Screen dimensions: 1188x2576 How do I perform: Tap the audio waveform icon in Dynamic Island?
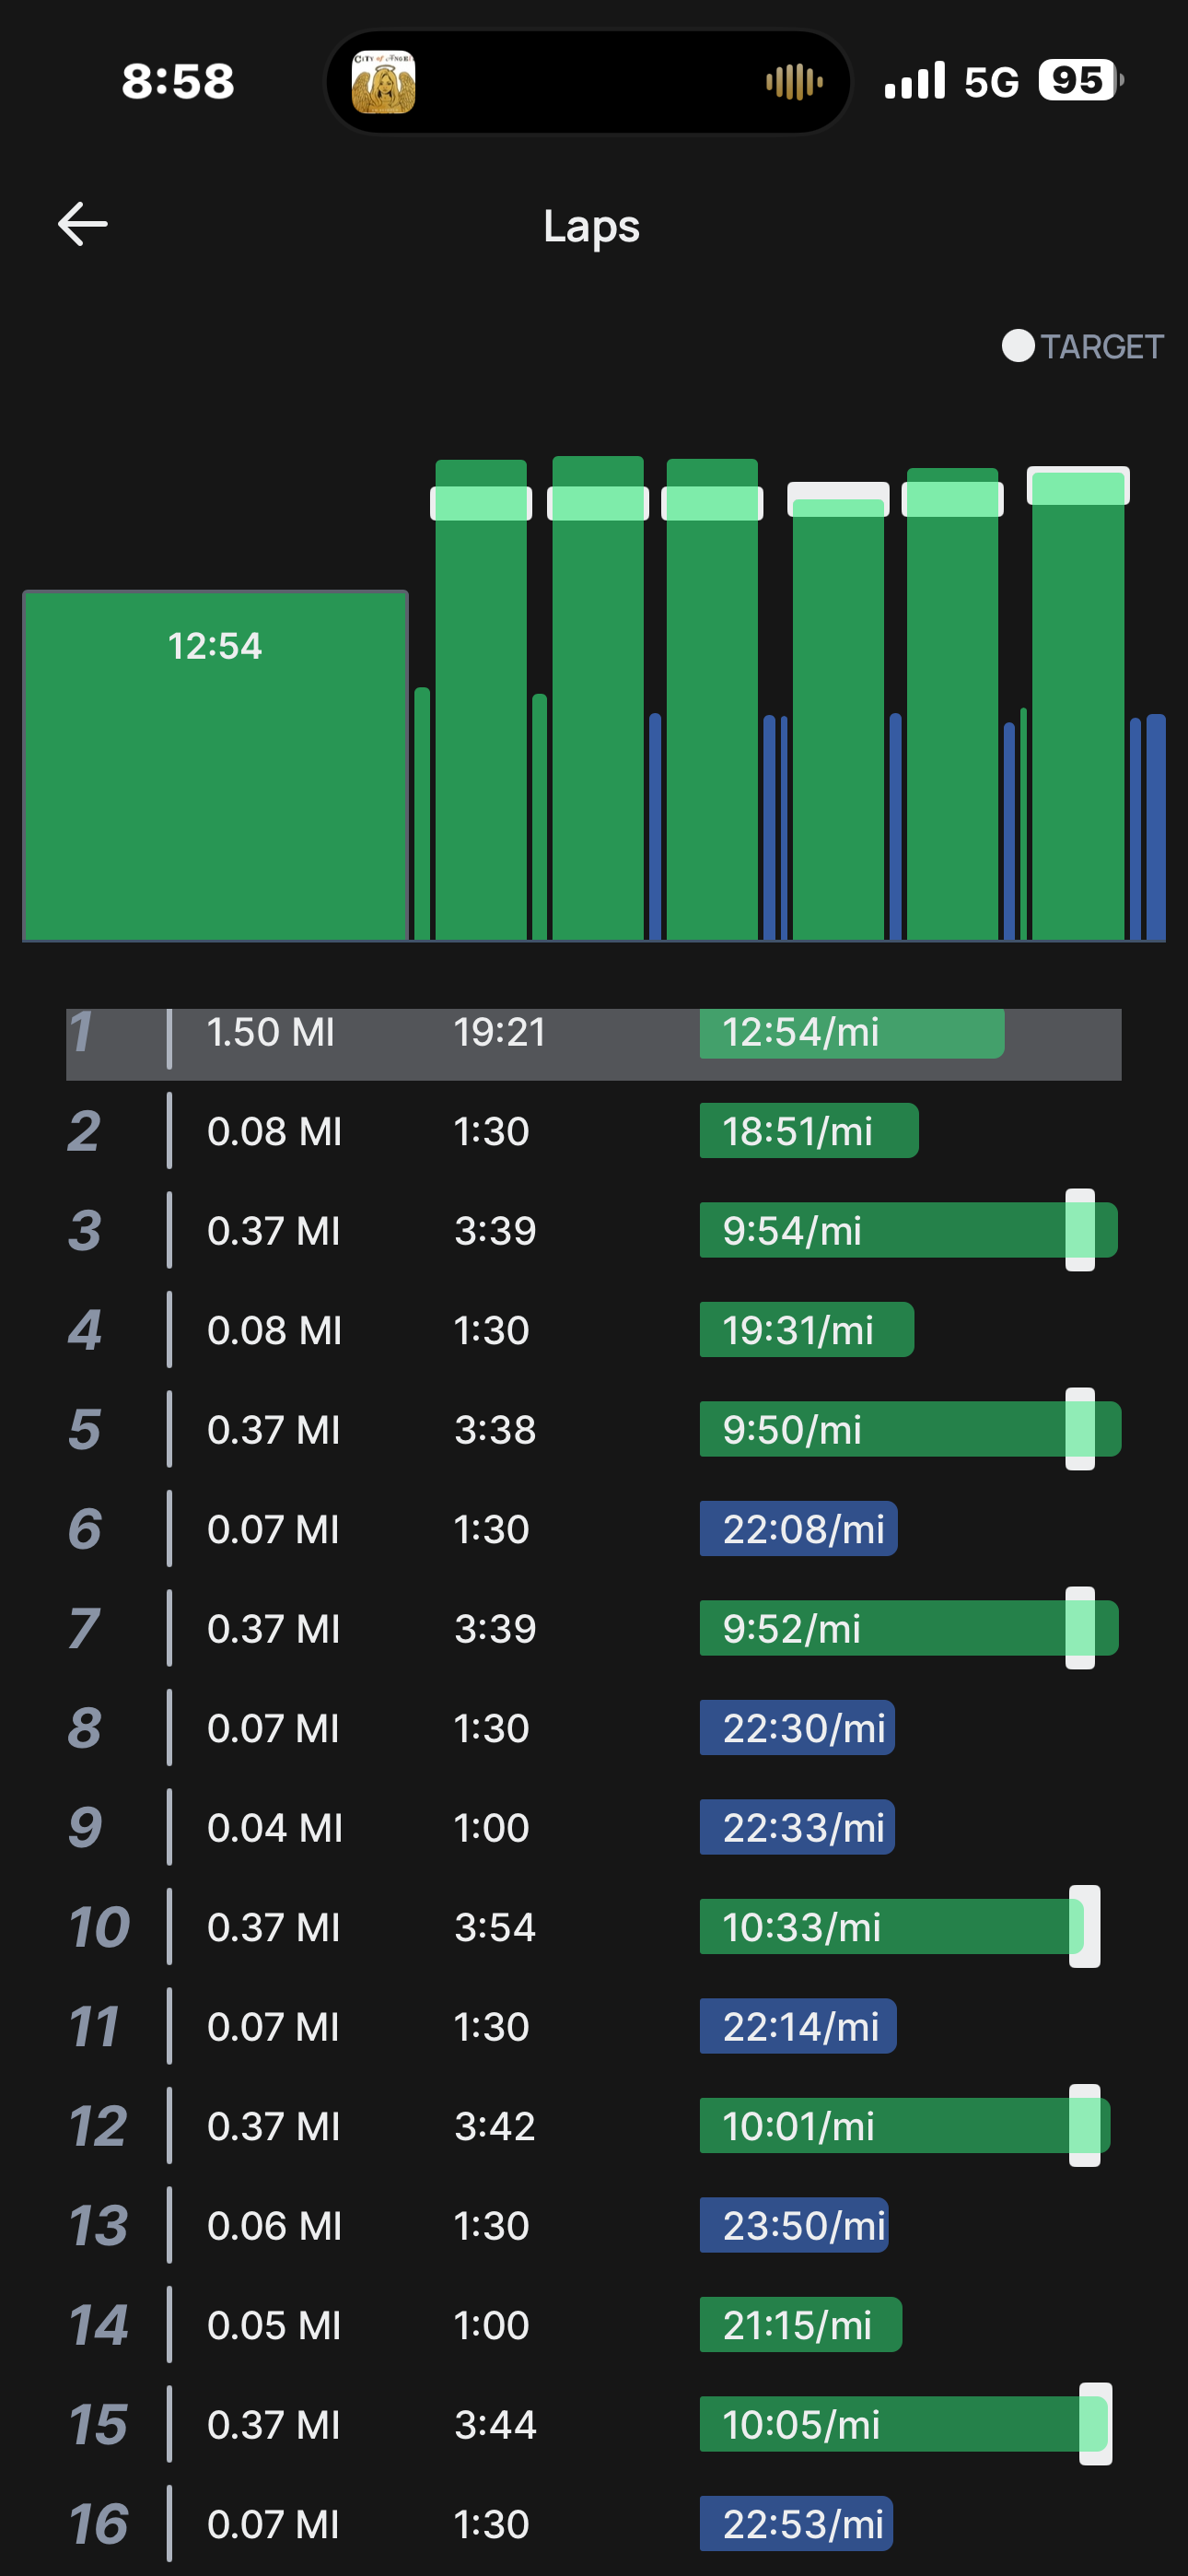794,82
